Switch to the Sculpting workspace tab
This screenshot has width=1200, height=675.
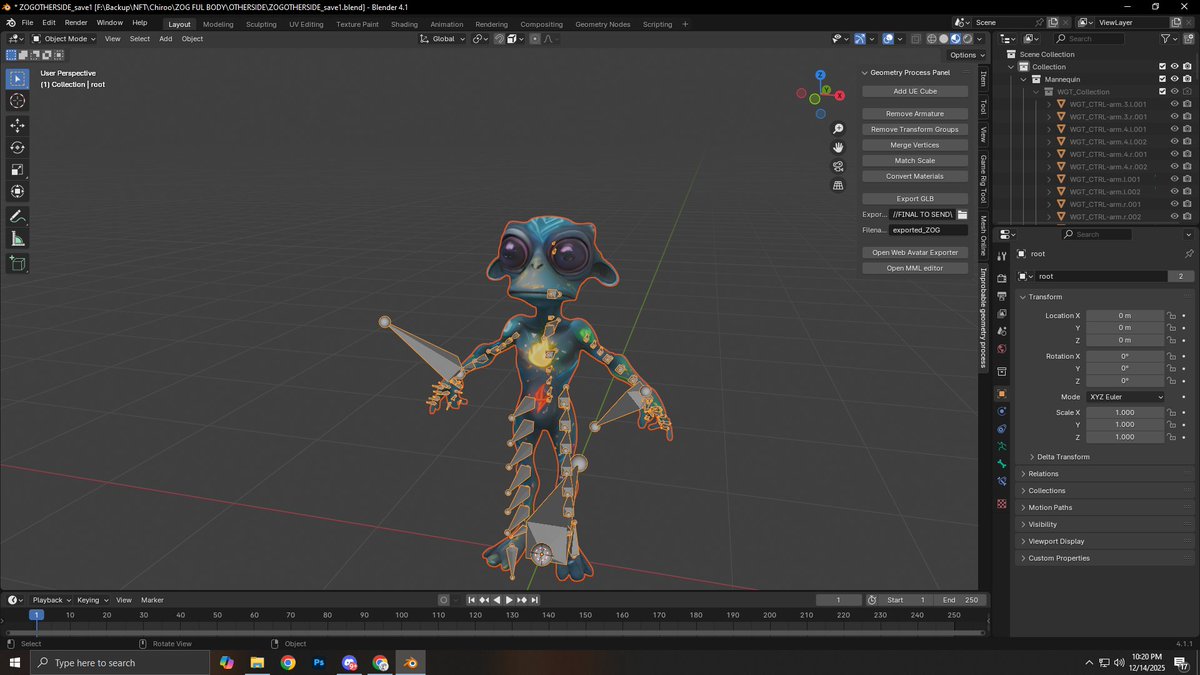pyautogui.click(x=261, y=24)
